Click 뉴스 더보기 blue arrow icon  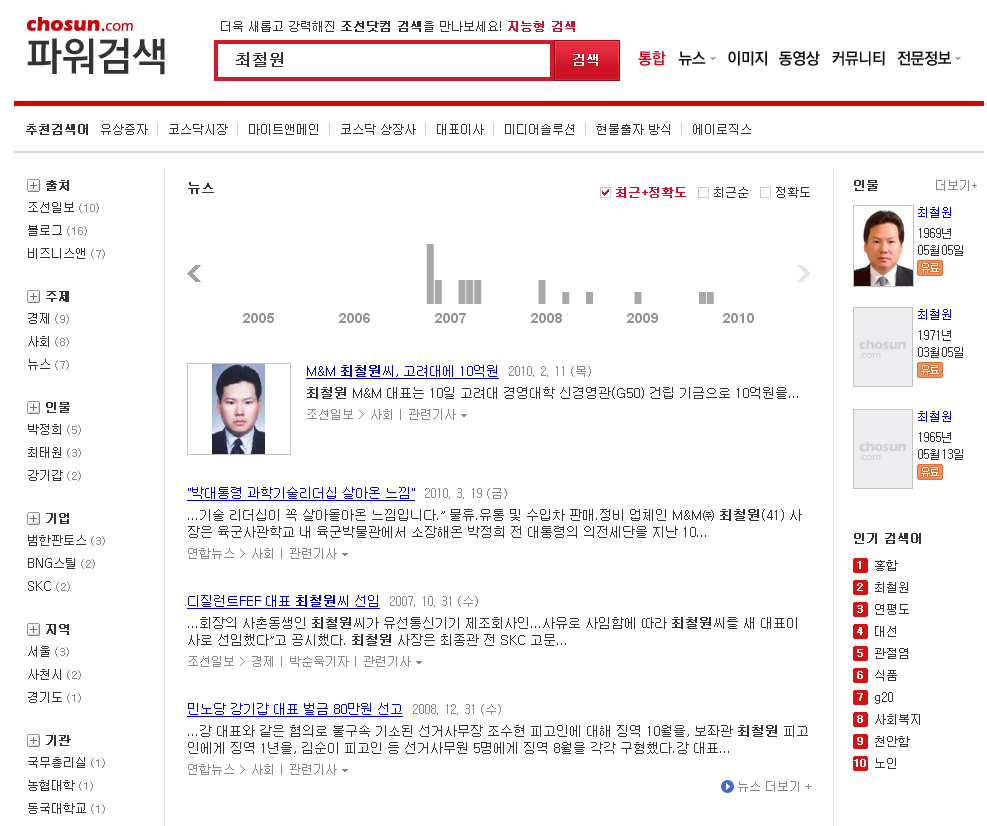(x=727, y=786)
